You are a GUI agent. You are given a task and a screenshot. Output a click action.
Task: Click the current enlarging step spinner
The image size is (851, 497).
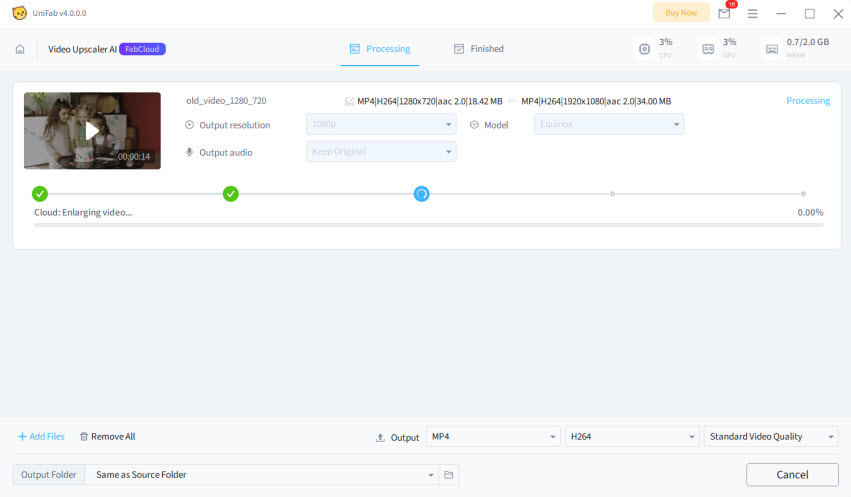coord(421,194)
